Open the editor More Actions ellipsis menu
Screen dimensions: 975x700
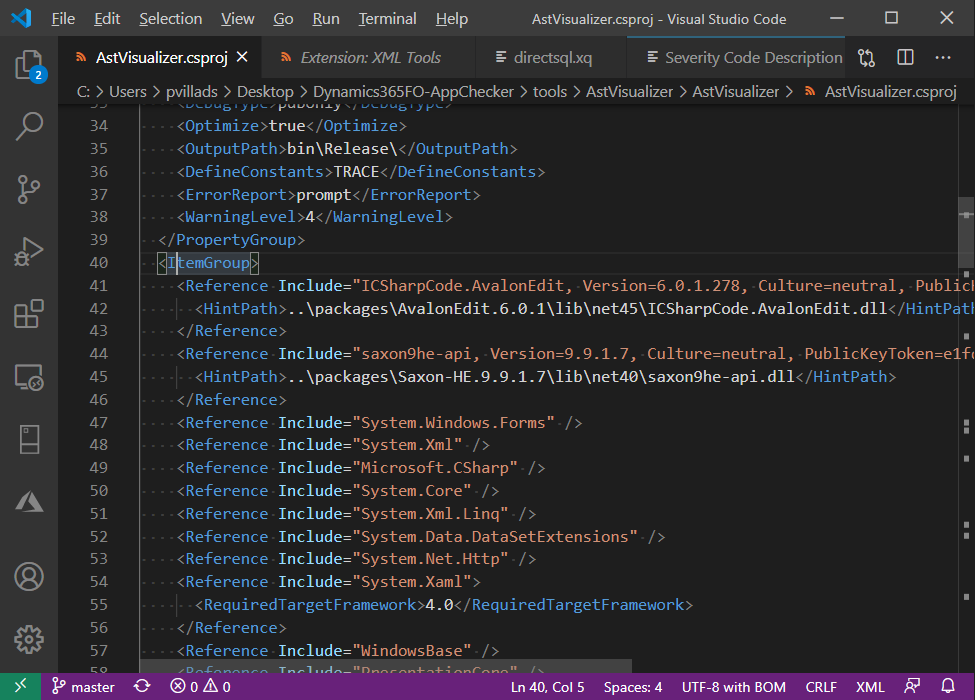942,57
